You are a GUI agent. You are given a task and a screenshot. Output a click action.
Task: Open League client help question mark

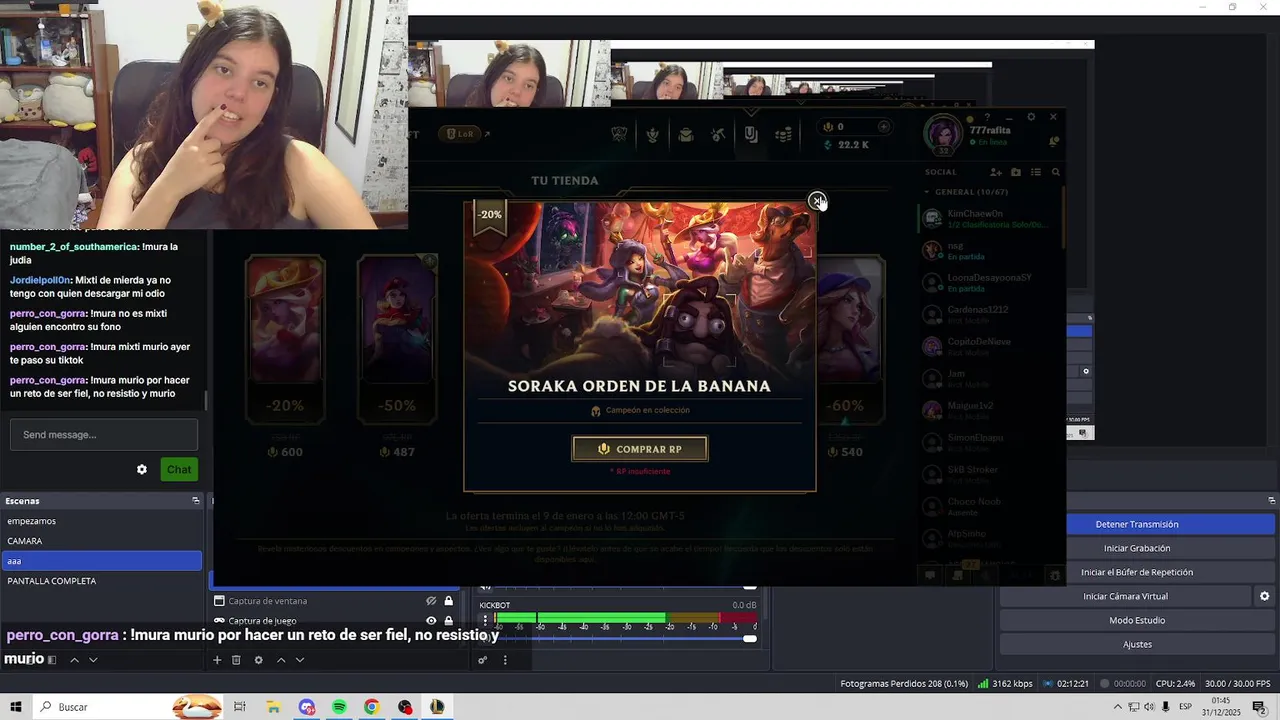coord(987,117)
